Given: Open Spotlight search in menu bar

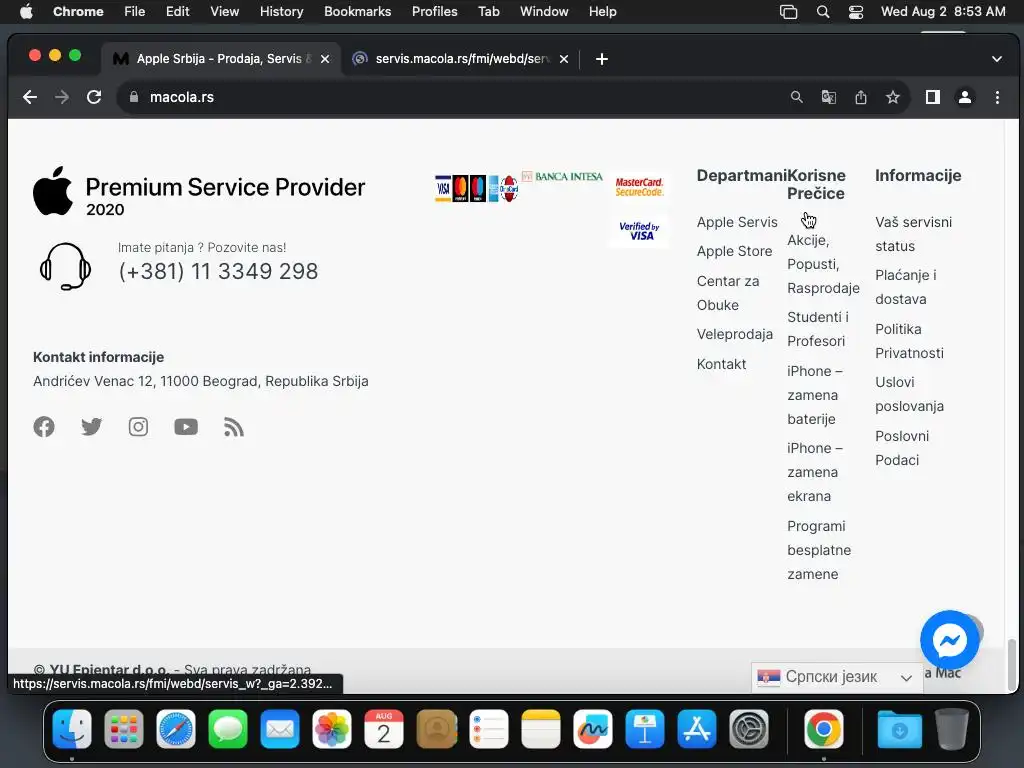Looking at the screenshot, I should 823,12.
